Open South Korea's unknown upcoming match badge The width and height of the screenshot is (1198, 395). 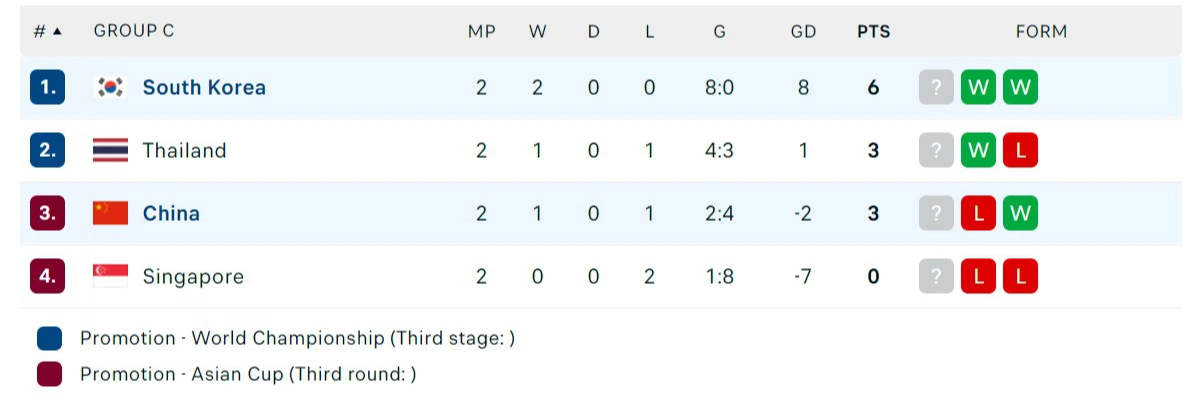click(937, 87)
